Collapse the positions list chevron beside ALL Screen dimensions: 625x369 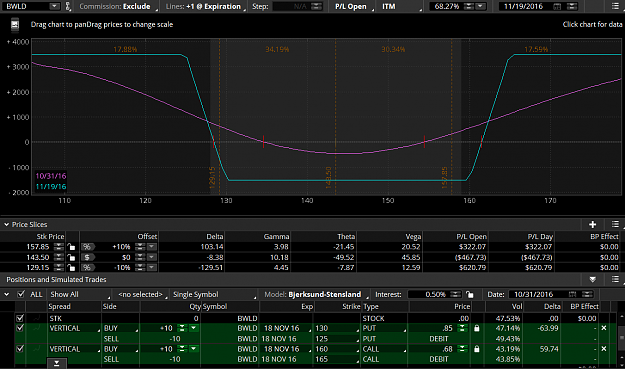6,294
